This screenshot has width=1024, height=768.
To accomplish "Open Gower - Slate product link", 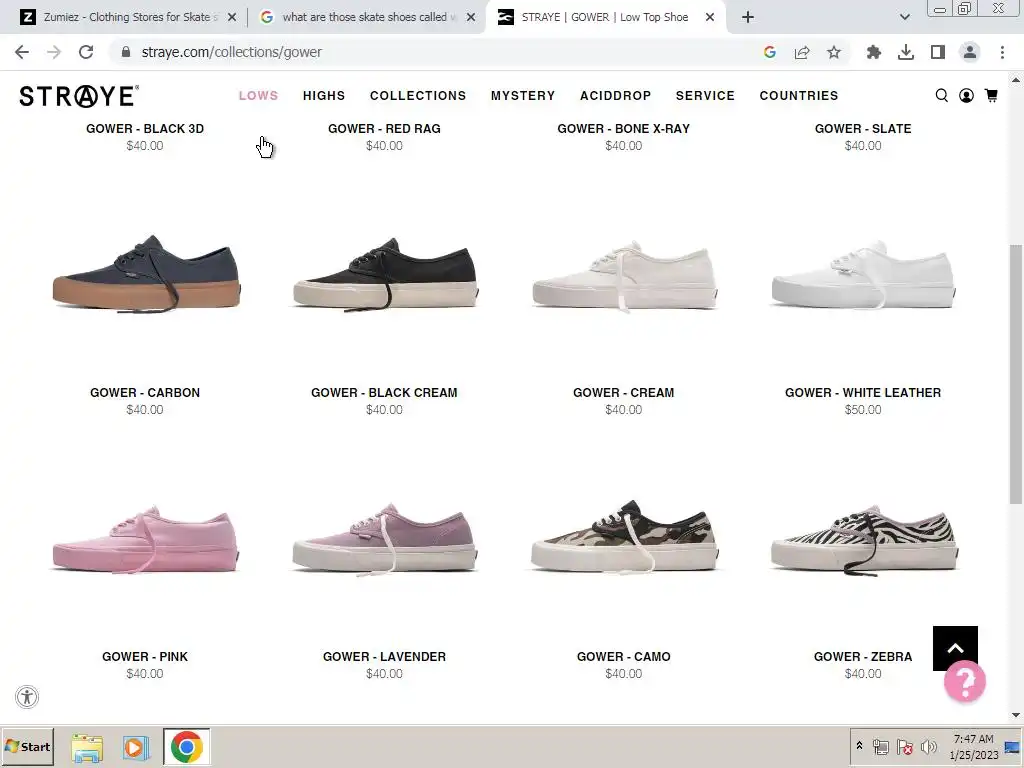I will (x=863, y=129).
